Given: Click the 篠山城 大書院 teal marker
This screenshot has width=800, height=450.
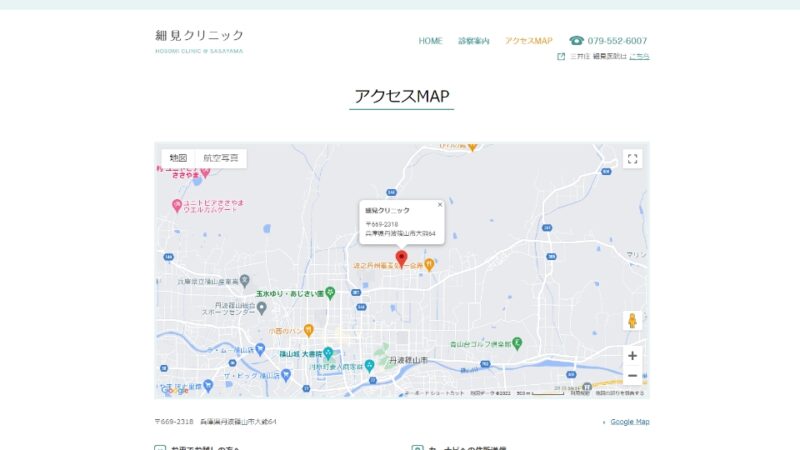Looking at the screenshot, I should coord(328,353).
